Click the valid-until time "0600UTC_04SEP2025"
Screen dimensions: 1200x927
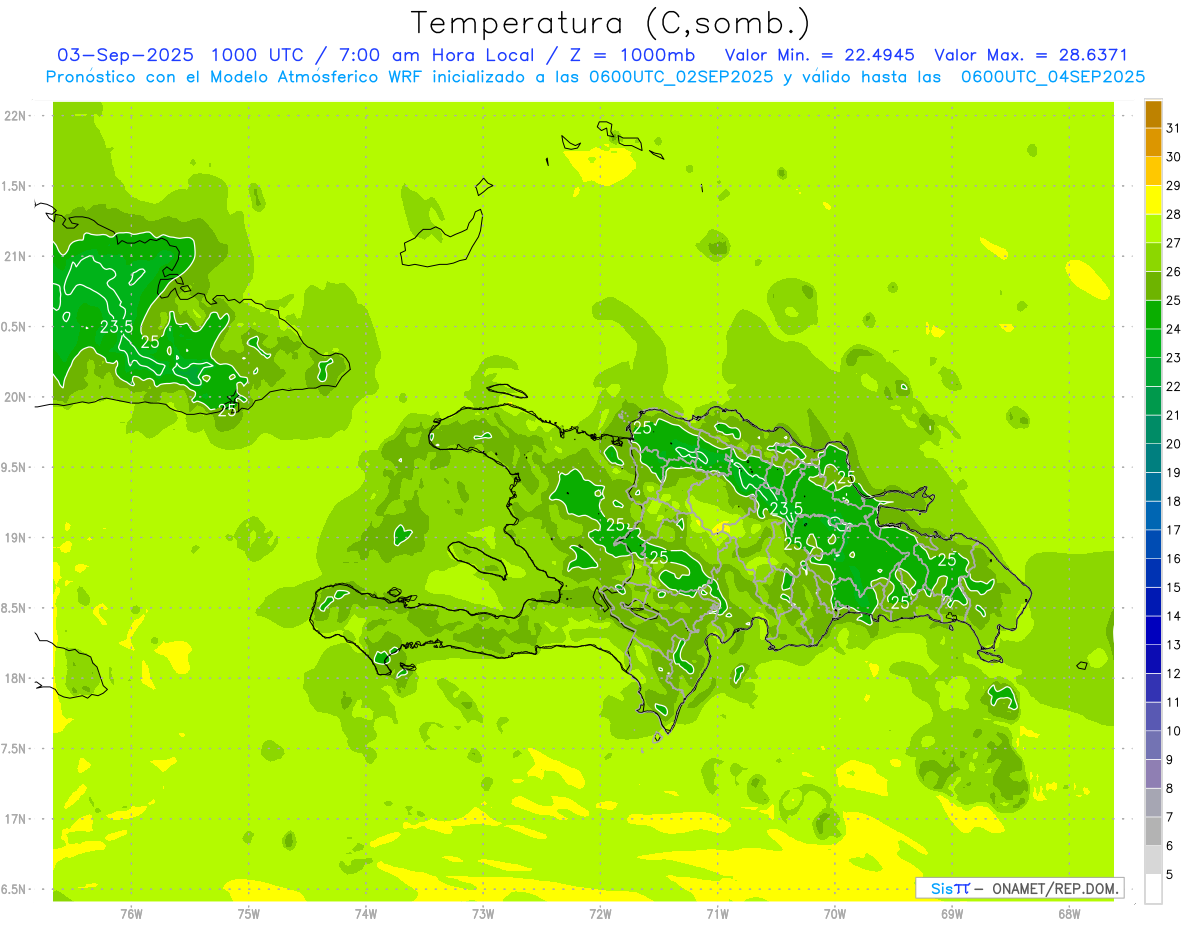point(1052,77)
